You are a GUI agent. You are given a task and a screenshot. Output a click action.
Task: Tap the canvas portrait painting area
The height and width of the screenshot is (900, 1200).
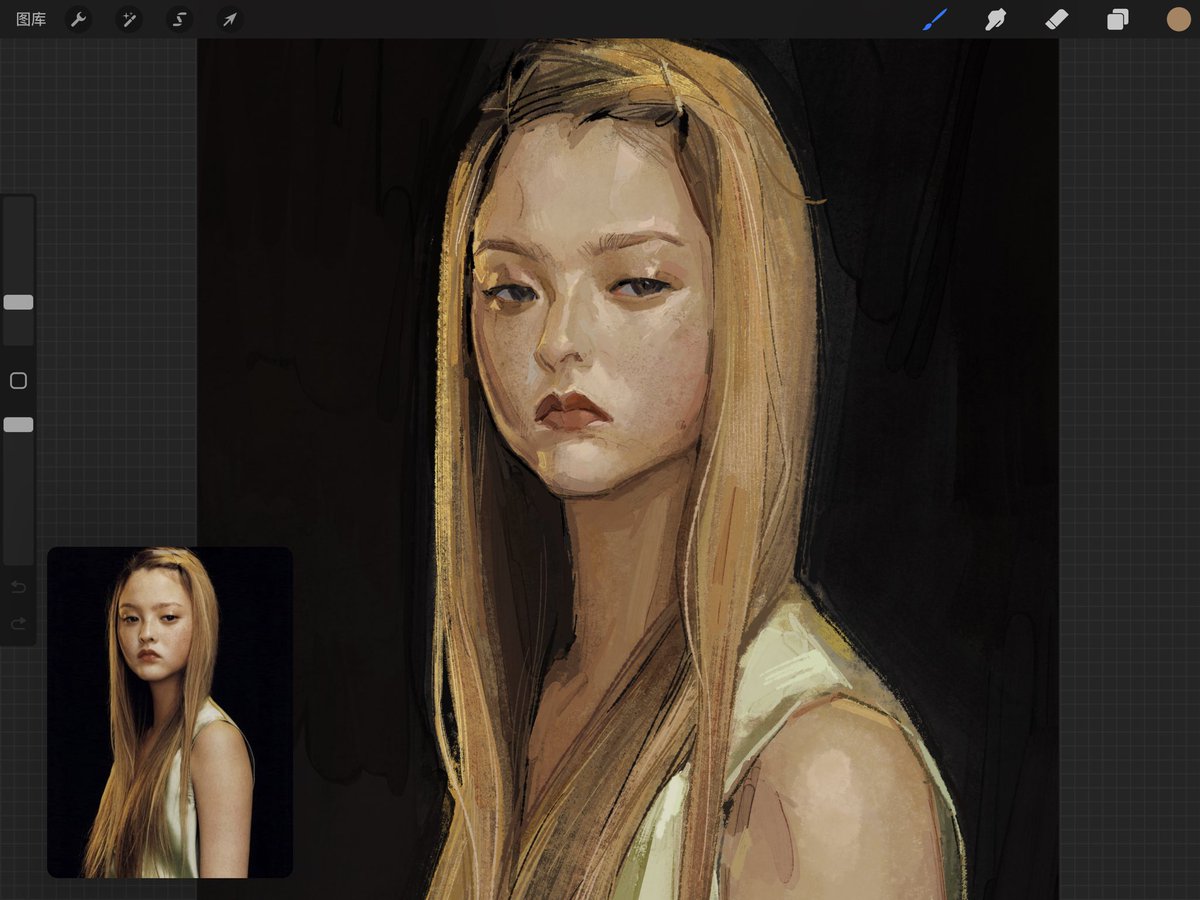[x=620, y=400]
